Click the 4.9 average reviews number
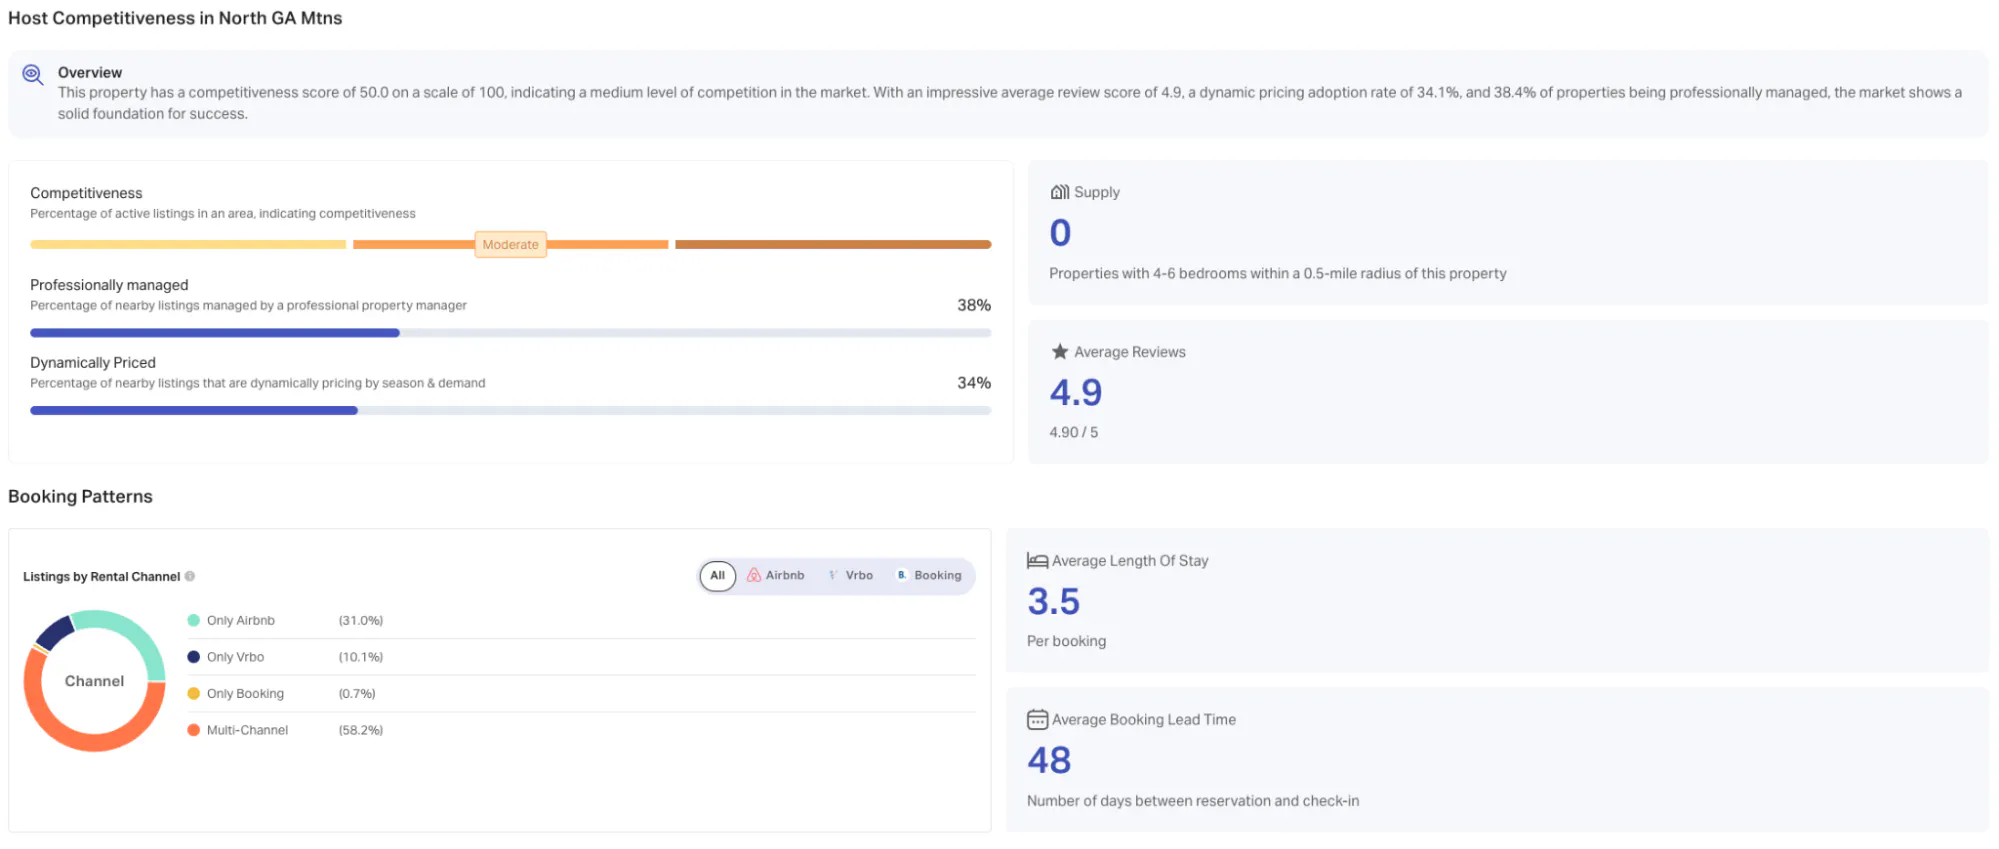 pos(1075,392)
